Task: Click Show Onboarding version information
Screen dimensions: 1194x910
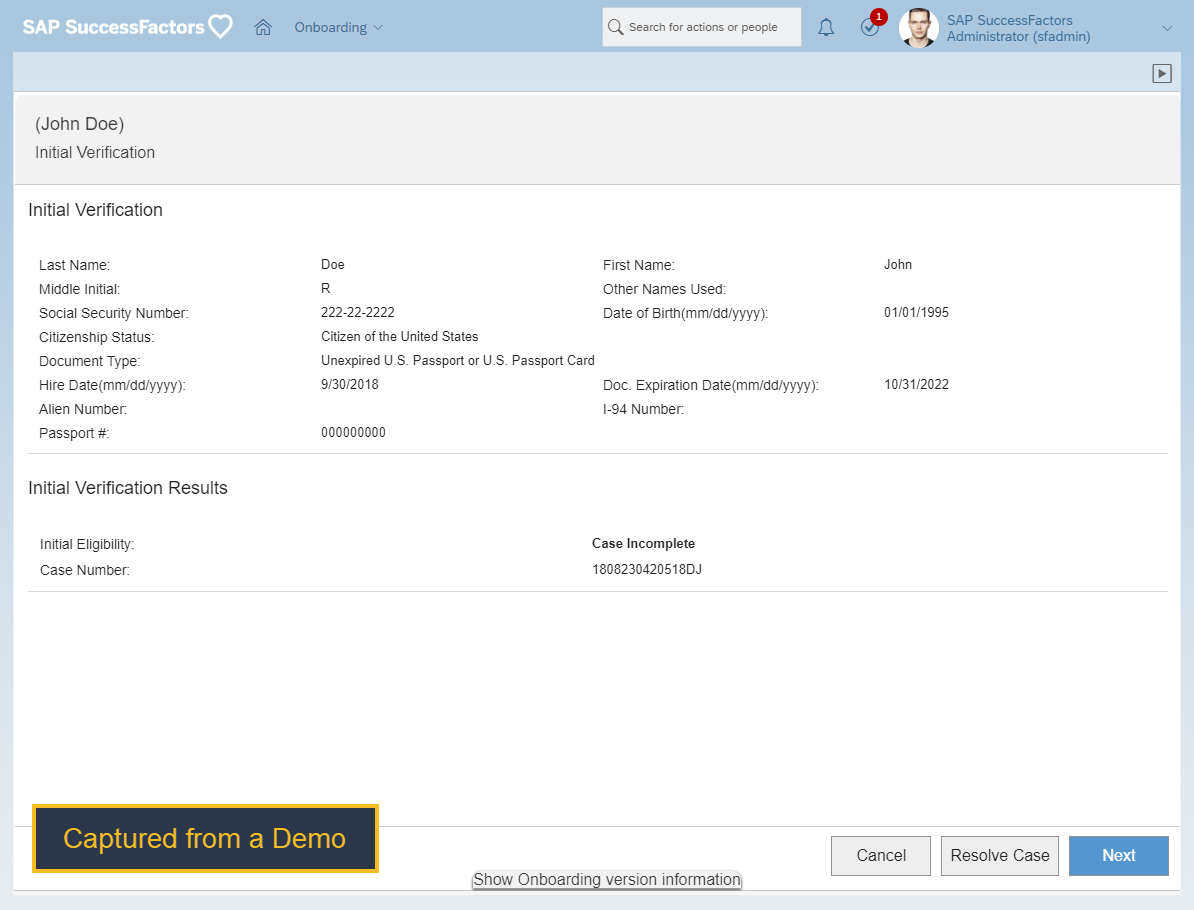Action: (x=606, y=880)
